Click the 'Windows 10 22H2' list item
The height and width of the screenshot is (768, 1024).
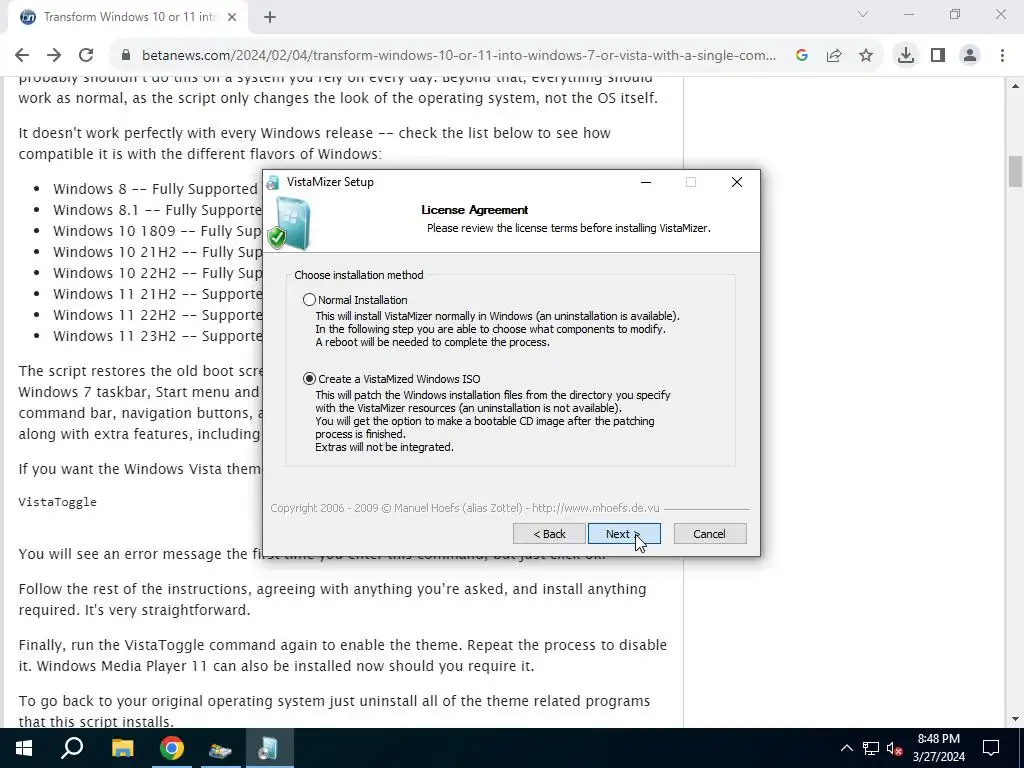[x=157, y=273]
